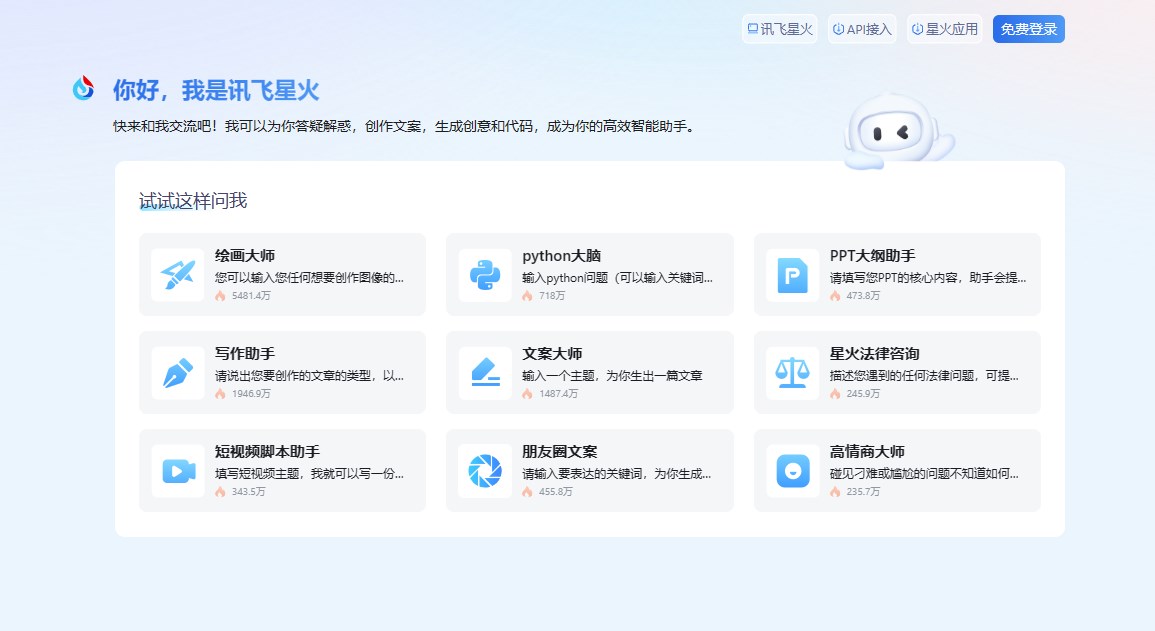
Task: Click the usage count 718万
Action: tap(552, 296)
